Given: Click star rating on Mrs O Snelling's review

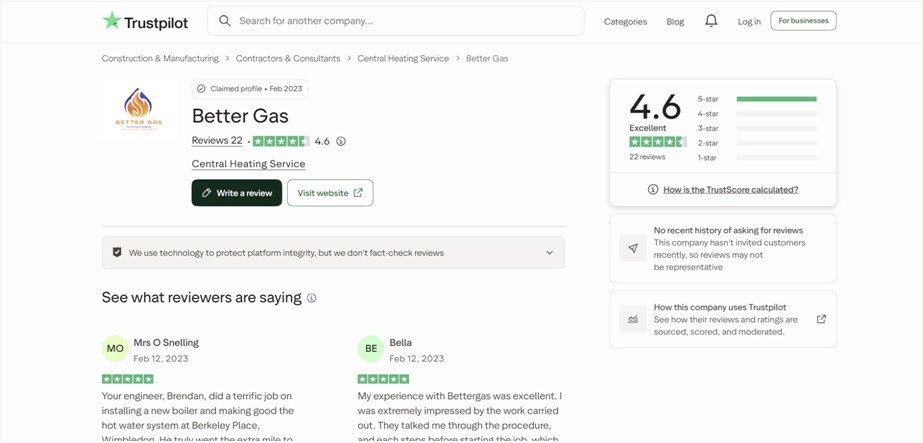Looking at the screenshot, I should tap(128, 379).
